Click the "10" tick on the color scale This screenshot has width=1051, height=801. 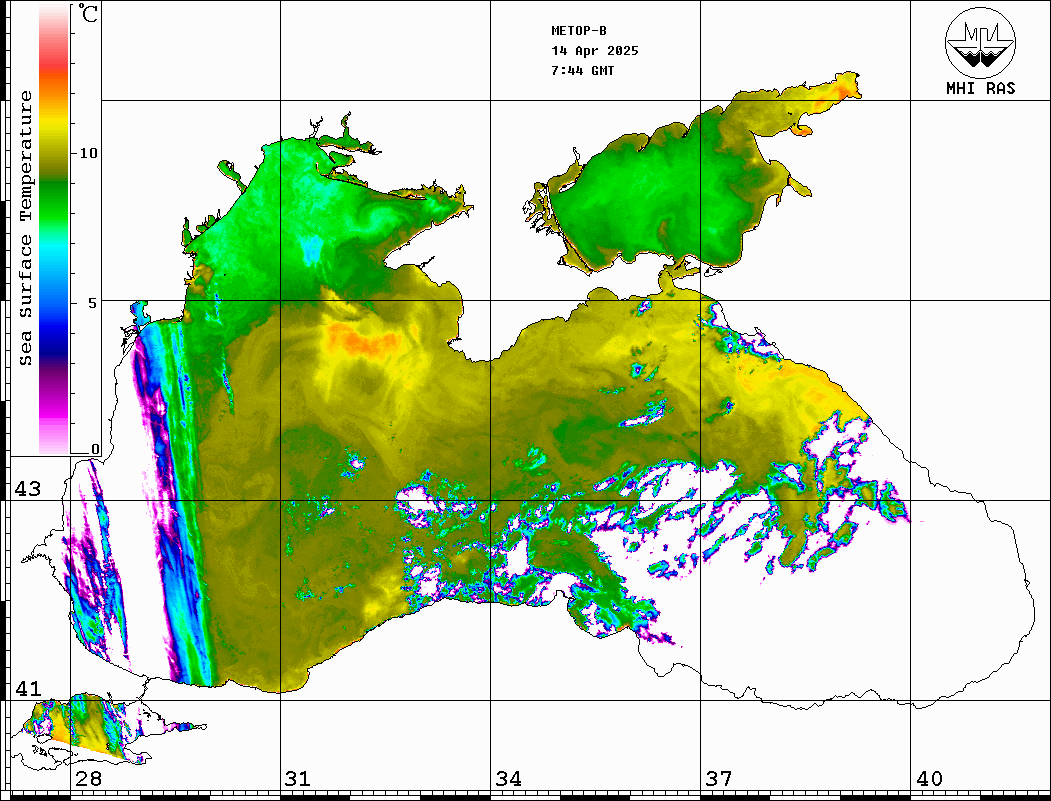pos(88,153)
